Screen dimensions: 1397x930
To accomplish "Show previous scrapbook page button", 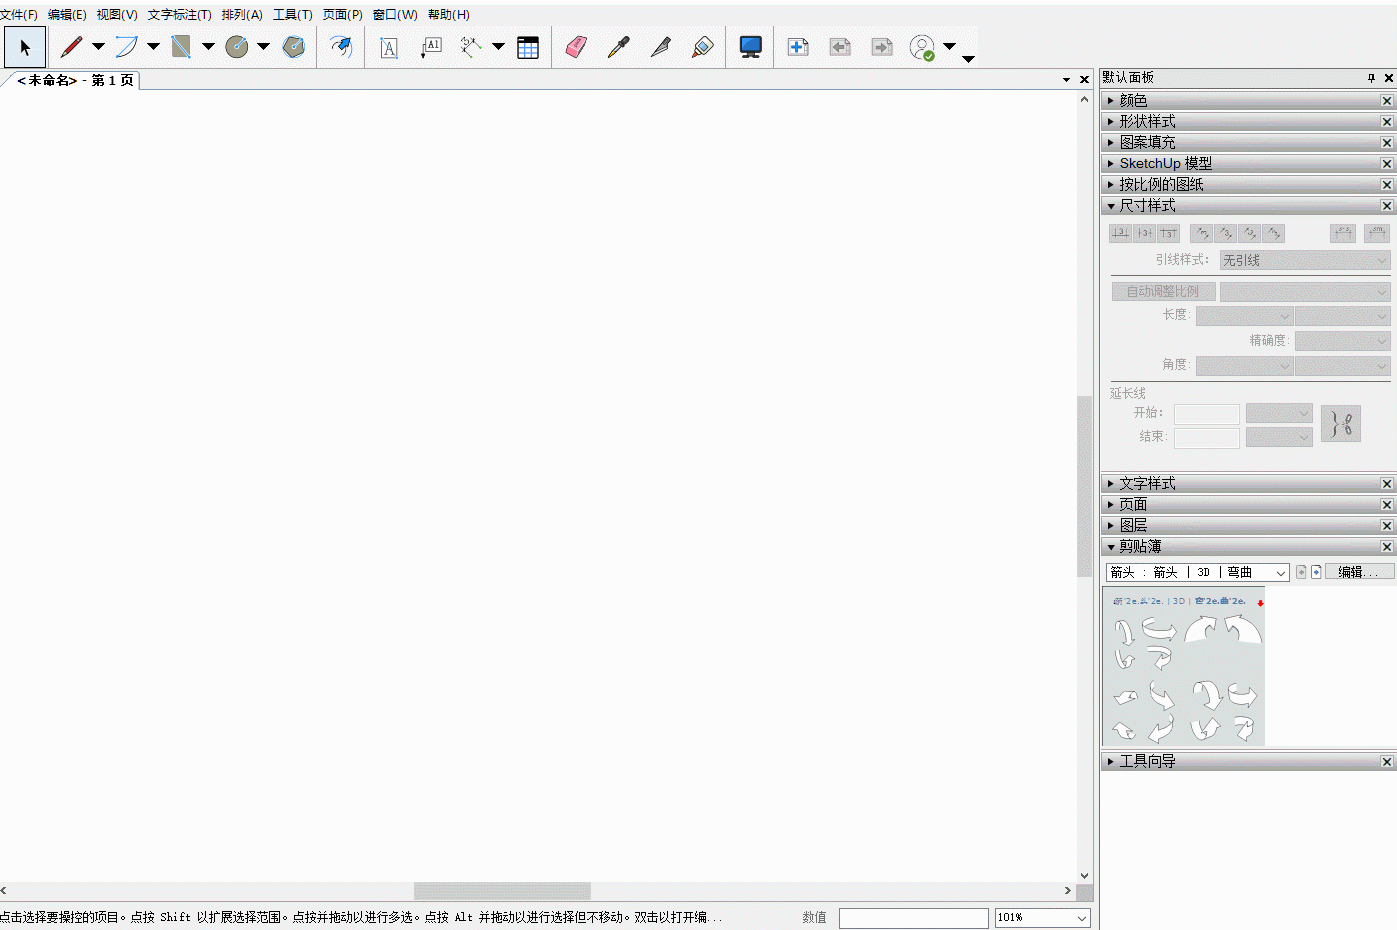I will [x=1301, y=572].
